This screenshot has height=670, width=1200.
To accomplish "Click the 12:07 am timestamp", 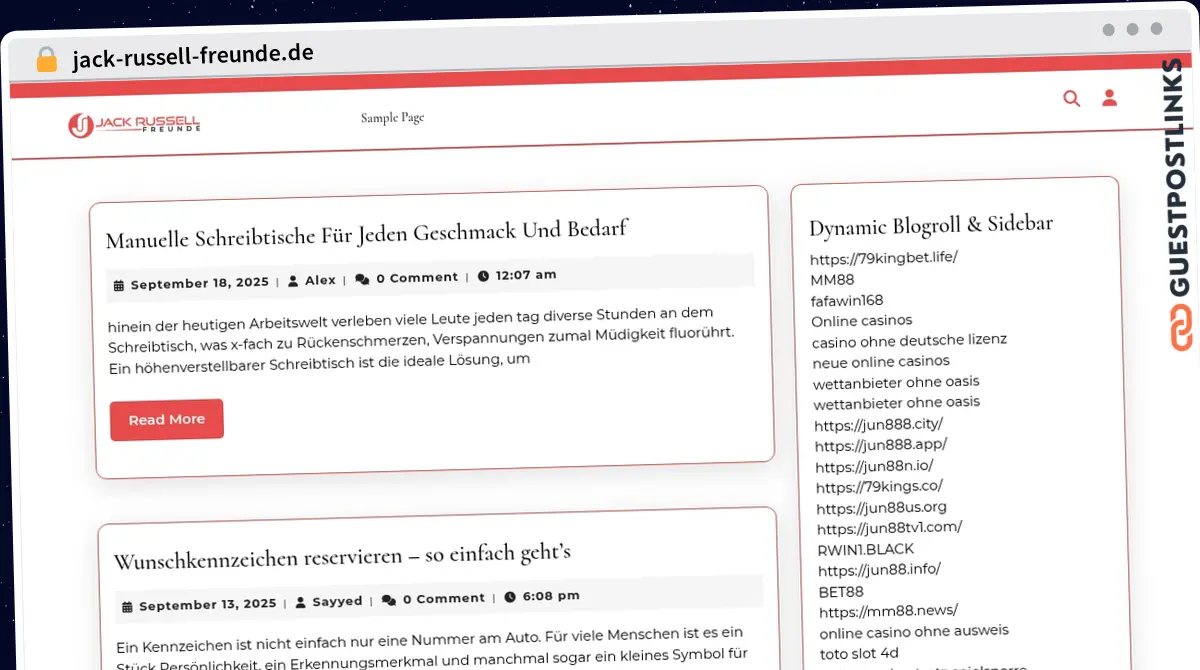I will click(x=526, y=274).
